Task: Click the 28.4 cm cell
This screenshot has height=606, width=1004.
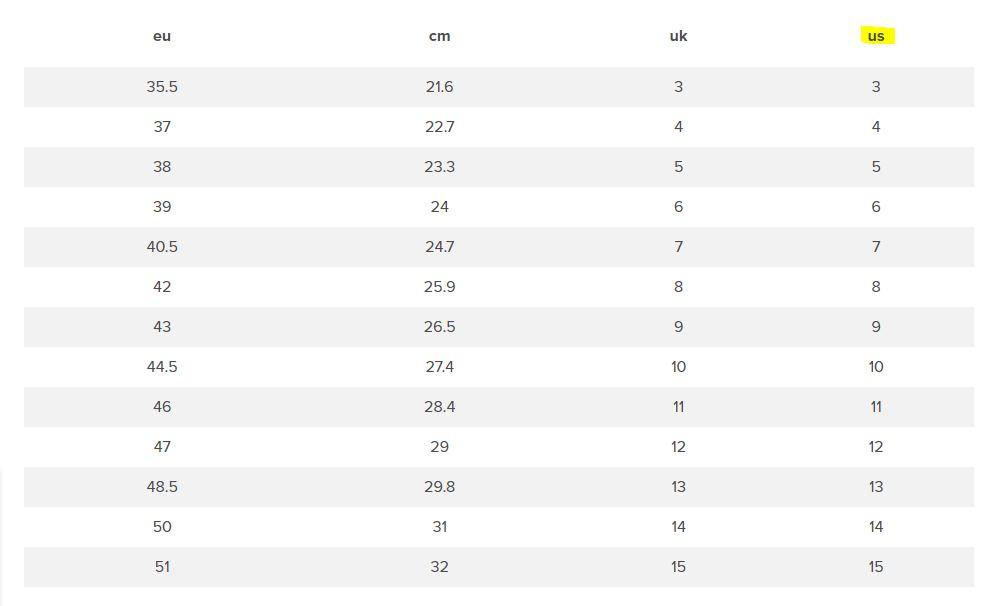Action: 439,407
